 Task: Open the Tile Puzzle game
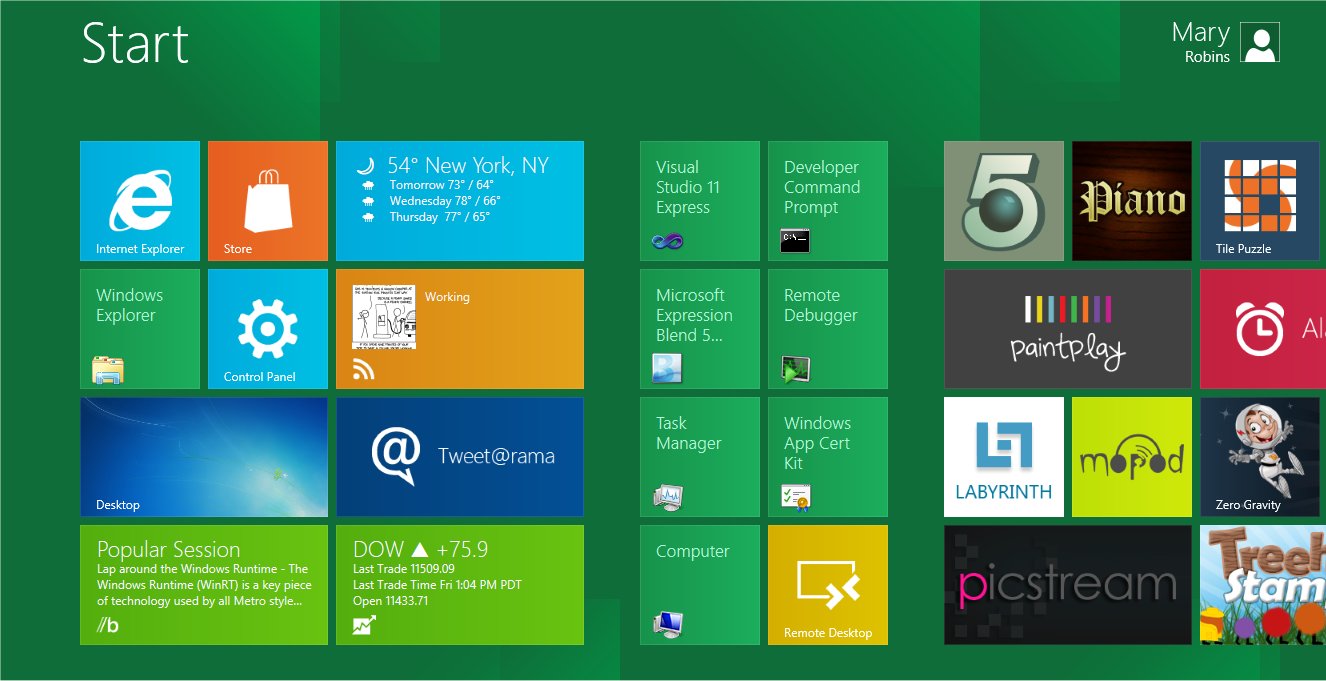click(x=1260, y=201)
